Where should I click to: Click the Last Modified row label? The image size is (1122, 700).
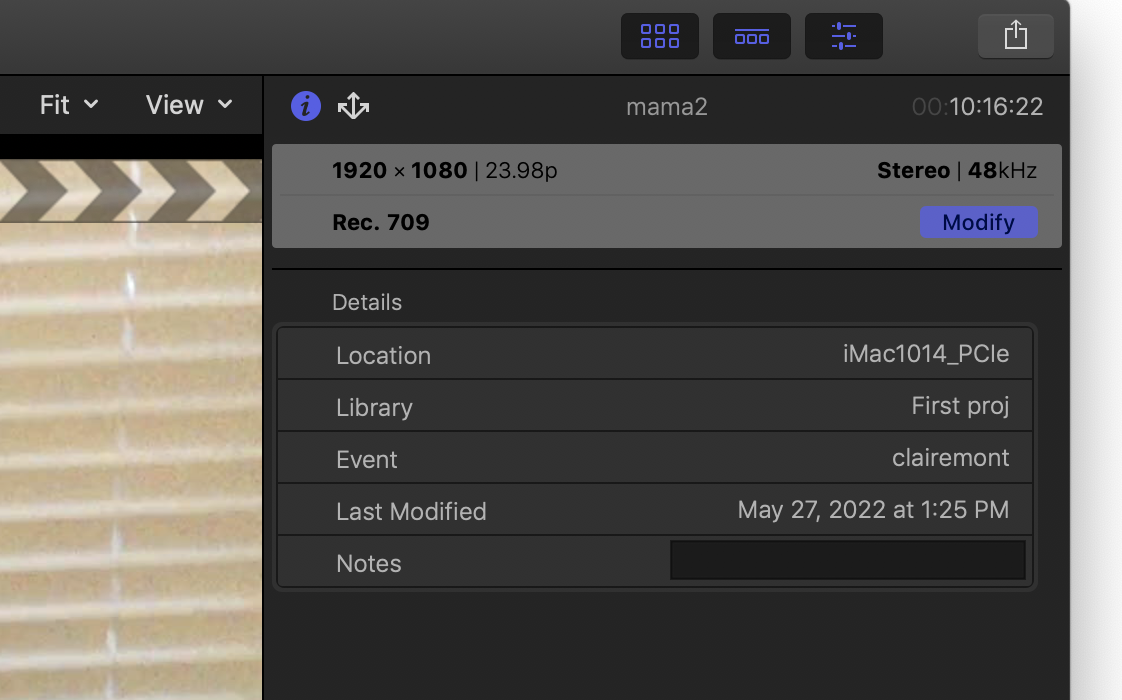(411, 512)
